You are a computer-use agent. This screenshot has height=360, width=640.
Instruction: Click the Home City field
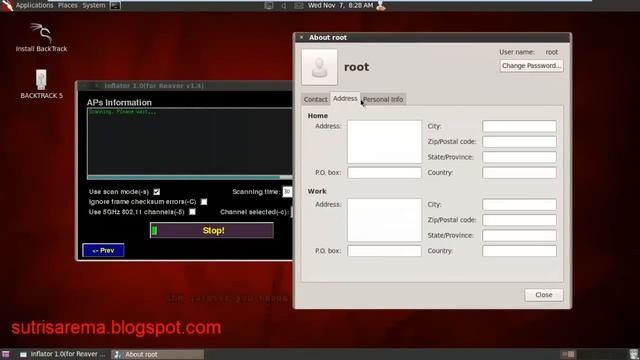pyautogui.click(x=519, y=126)
